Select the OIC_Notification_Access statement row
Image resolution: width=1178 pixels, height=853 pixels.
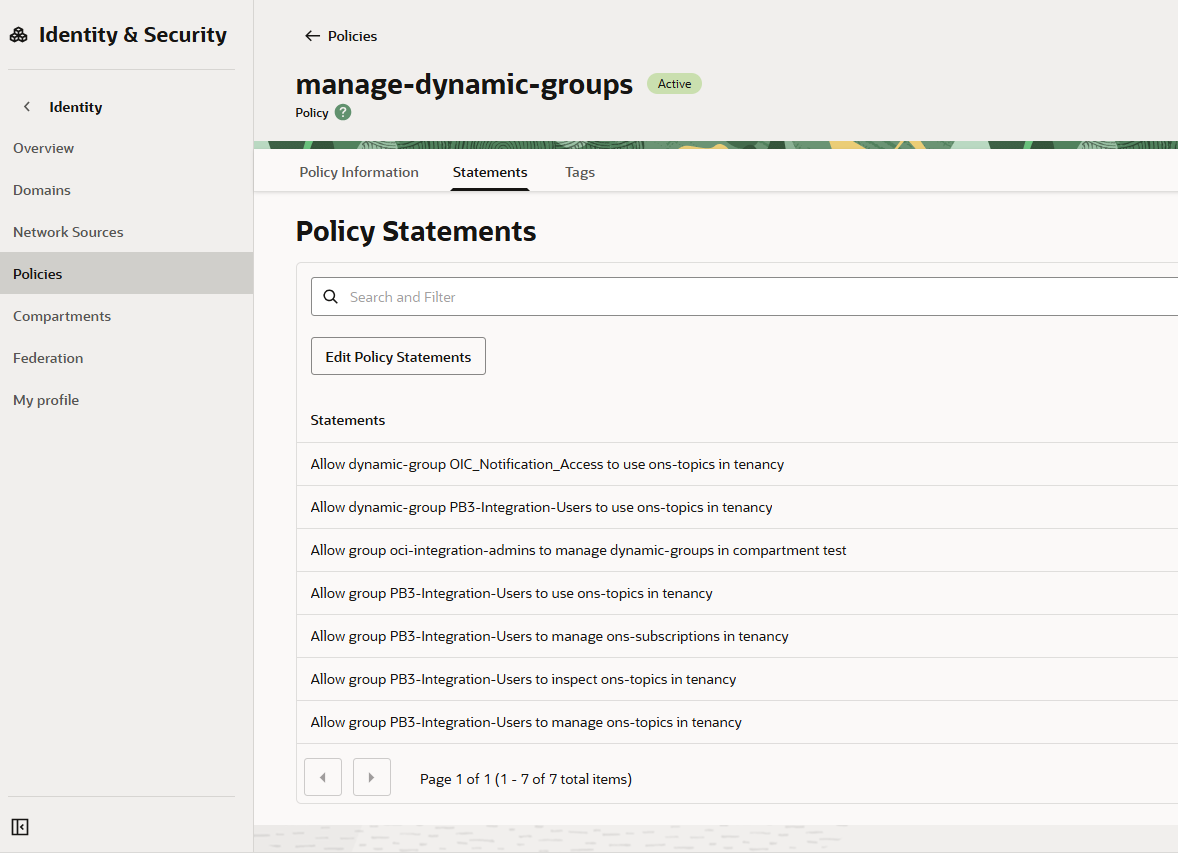coord(547,464)
